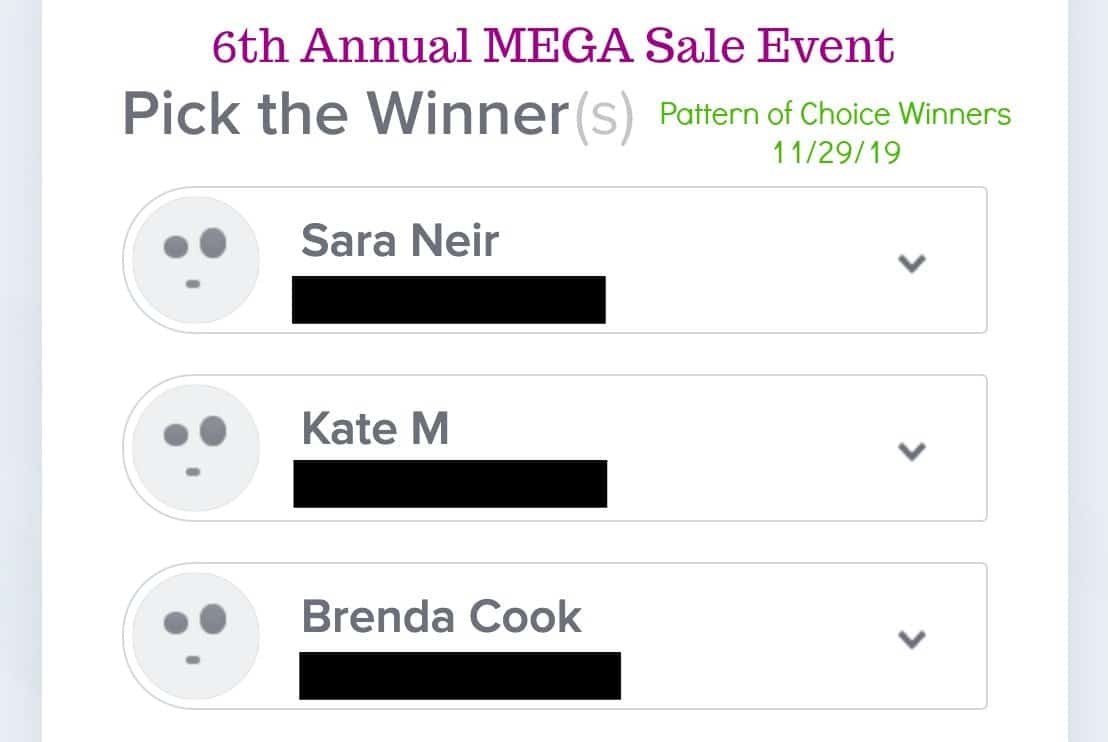Click Brenda Cook's avatar face icon
The image size is (1108, 742).
pyautogui.click(x=195, y=636)
